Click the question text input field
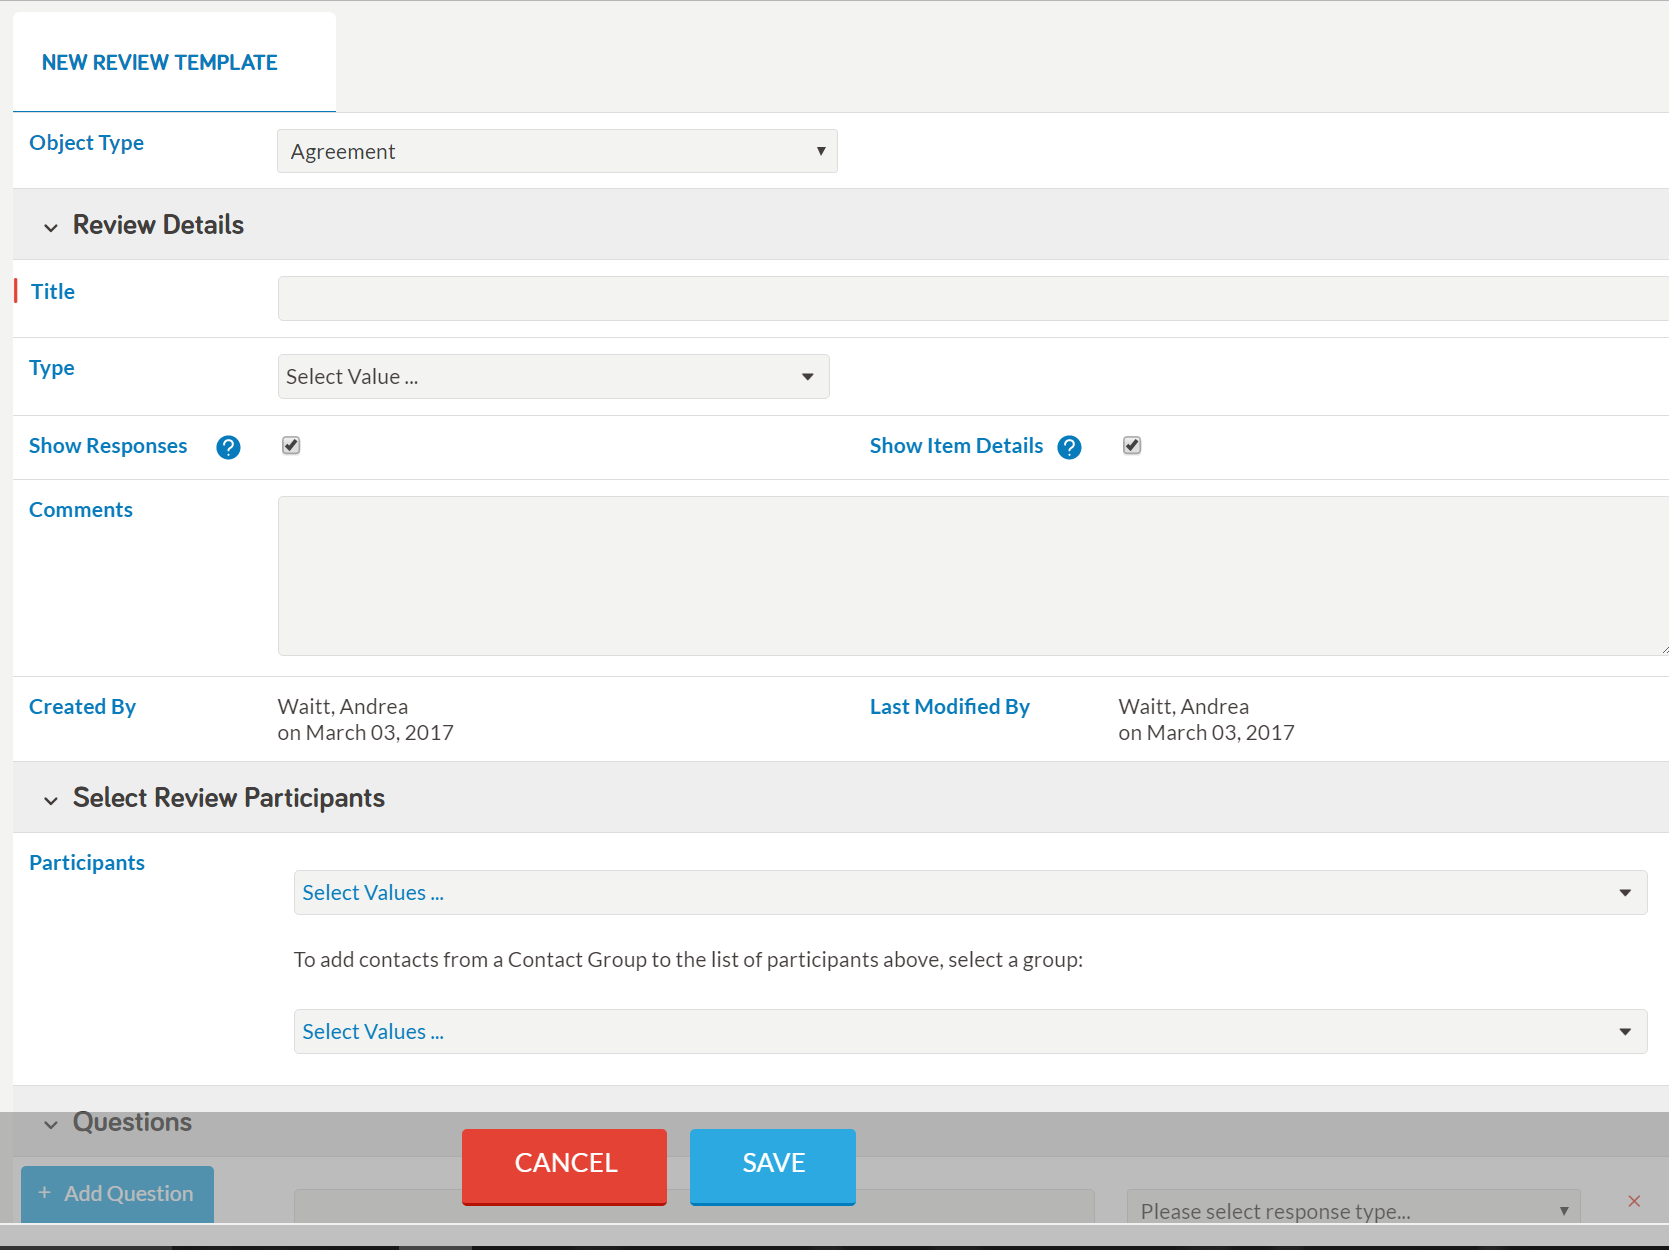 pos(694,1206)
